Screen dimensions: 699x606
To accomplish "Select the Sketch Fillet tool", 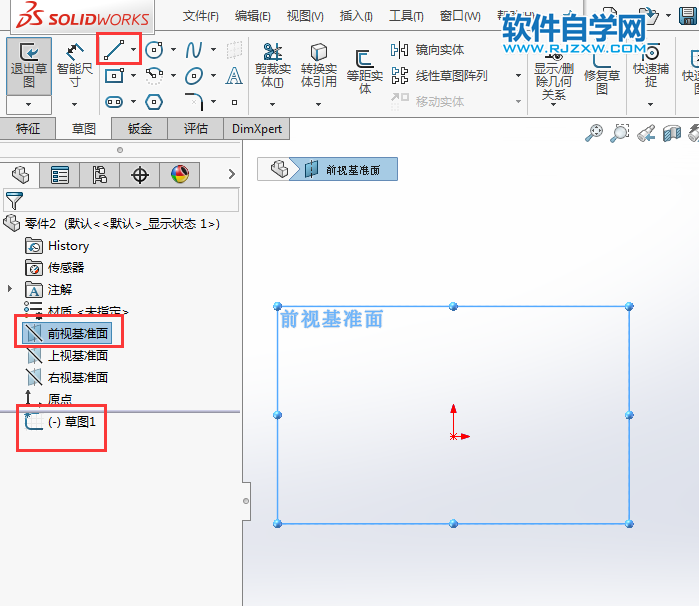I will 194,102.
